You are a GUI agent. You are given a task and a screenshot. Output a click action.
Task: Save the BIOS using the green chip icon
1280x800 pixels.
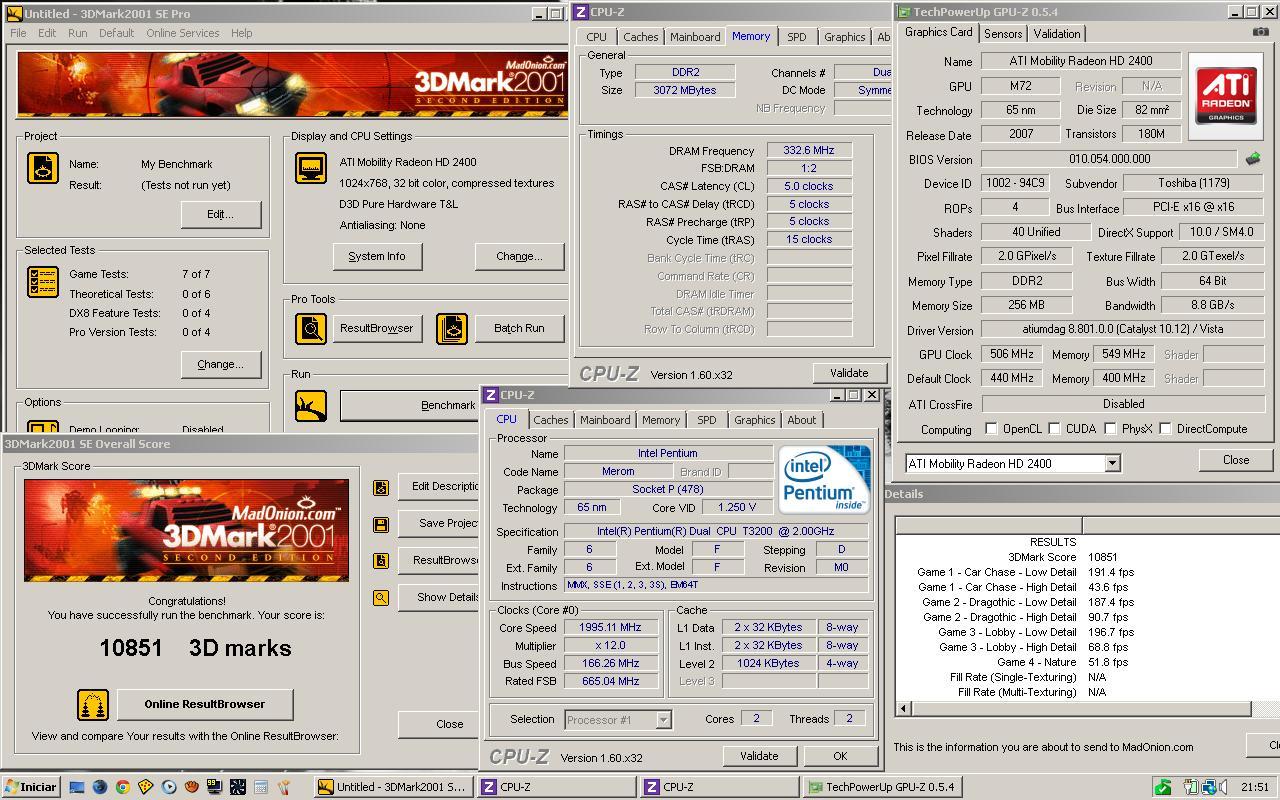click(1253, 158)
